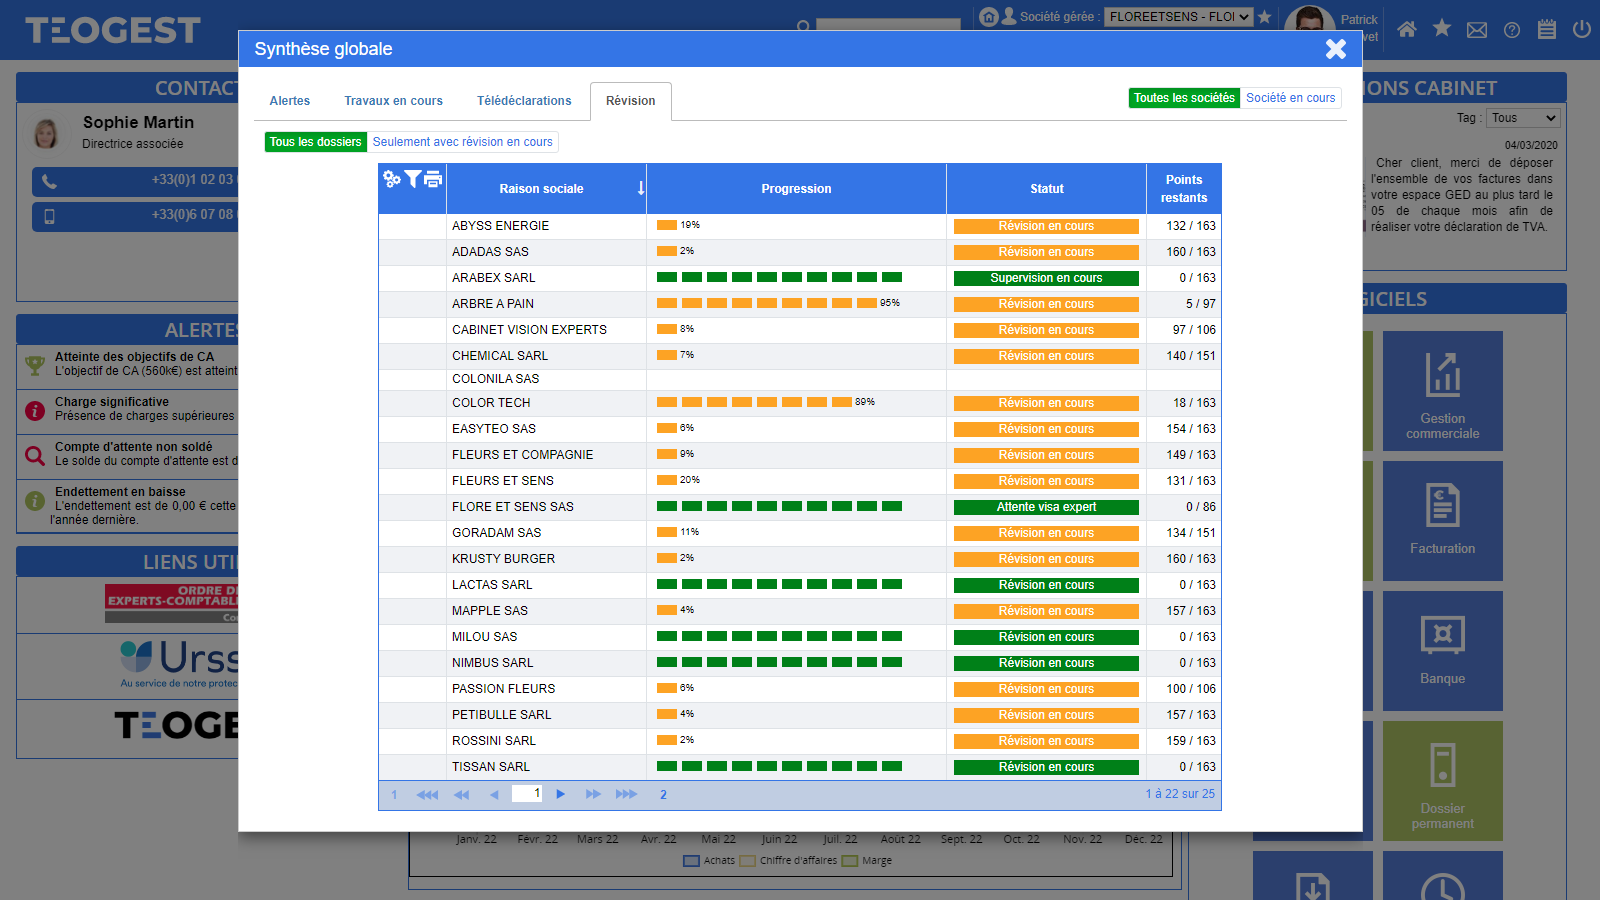Switch to the Alertes tab

(x=290, y=101)
